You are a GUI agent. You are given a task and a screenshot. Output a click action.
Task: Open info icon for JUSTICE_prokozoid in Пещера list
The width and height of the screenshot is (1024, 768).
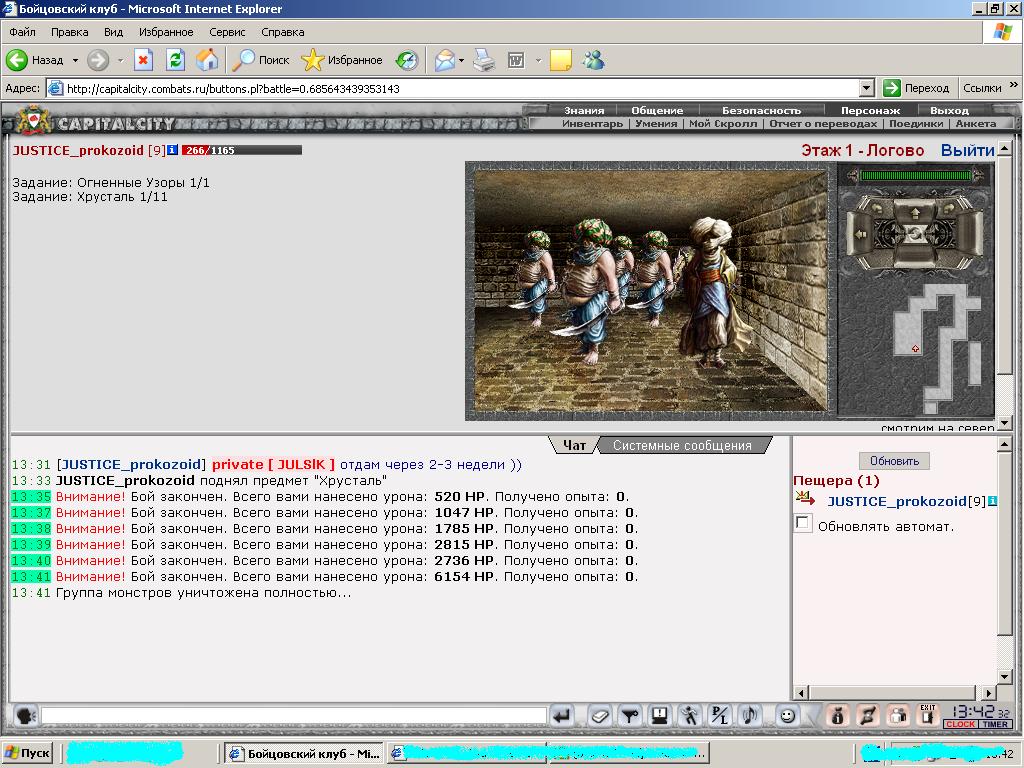point(992,501)
